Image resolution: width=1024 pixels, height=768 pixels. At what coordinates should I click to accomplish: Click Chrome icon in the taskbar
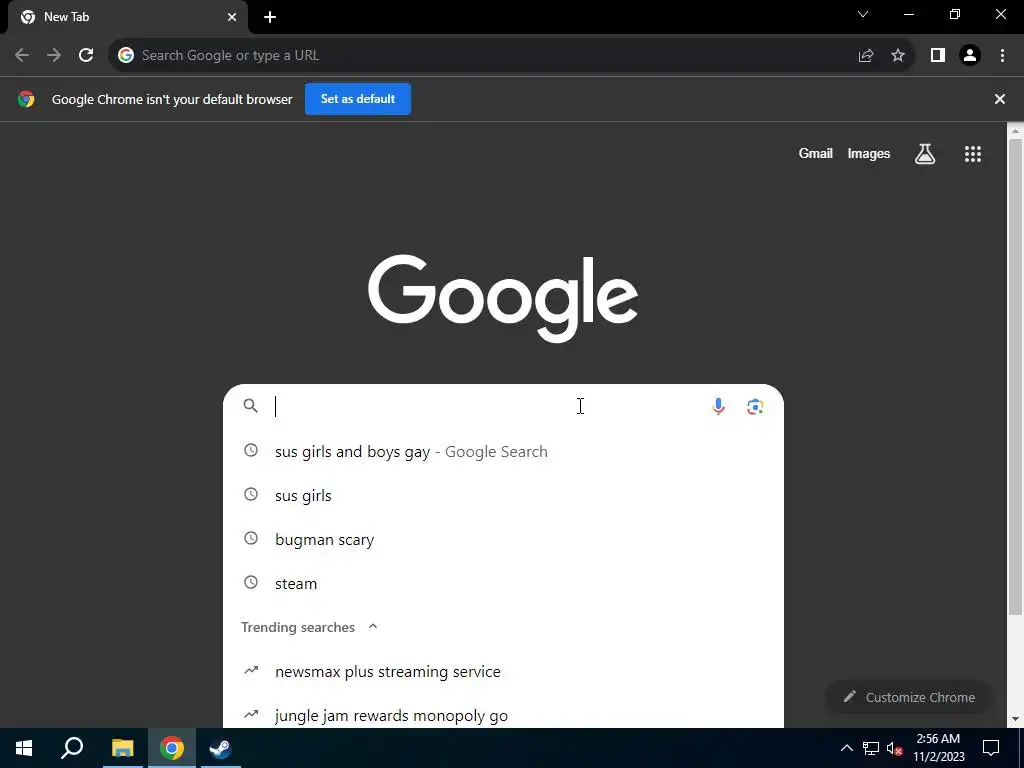[x=171, y=748]
